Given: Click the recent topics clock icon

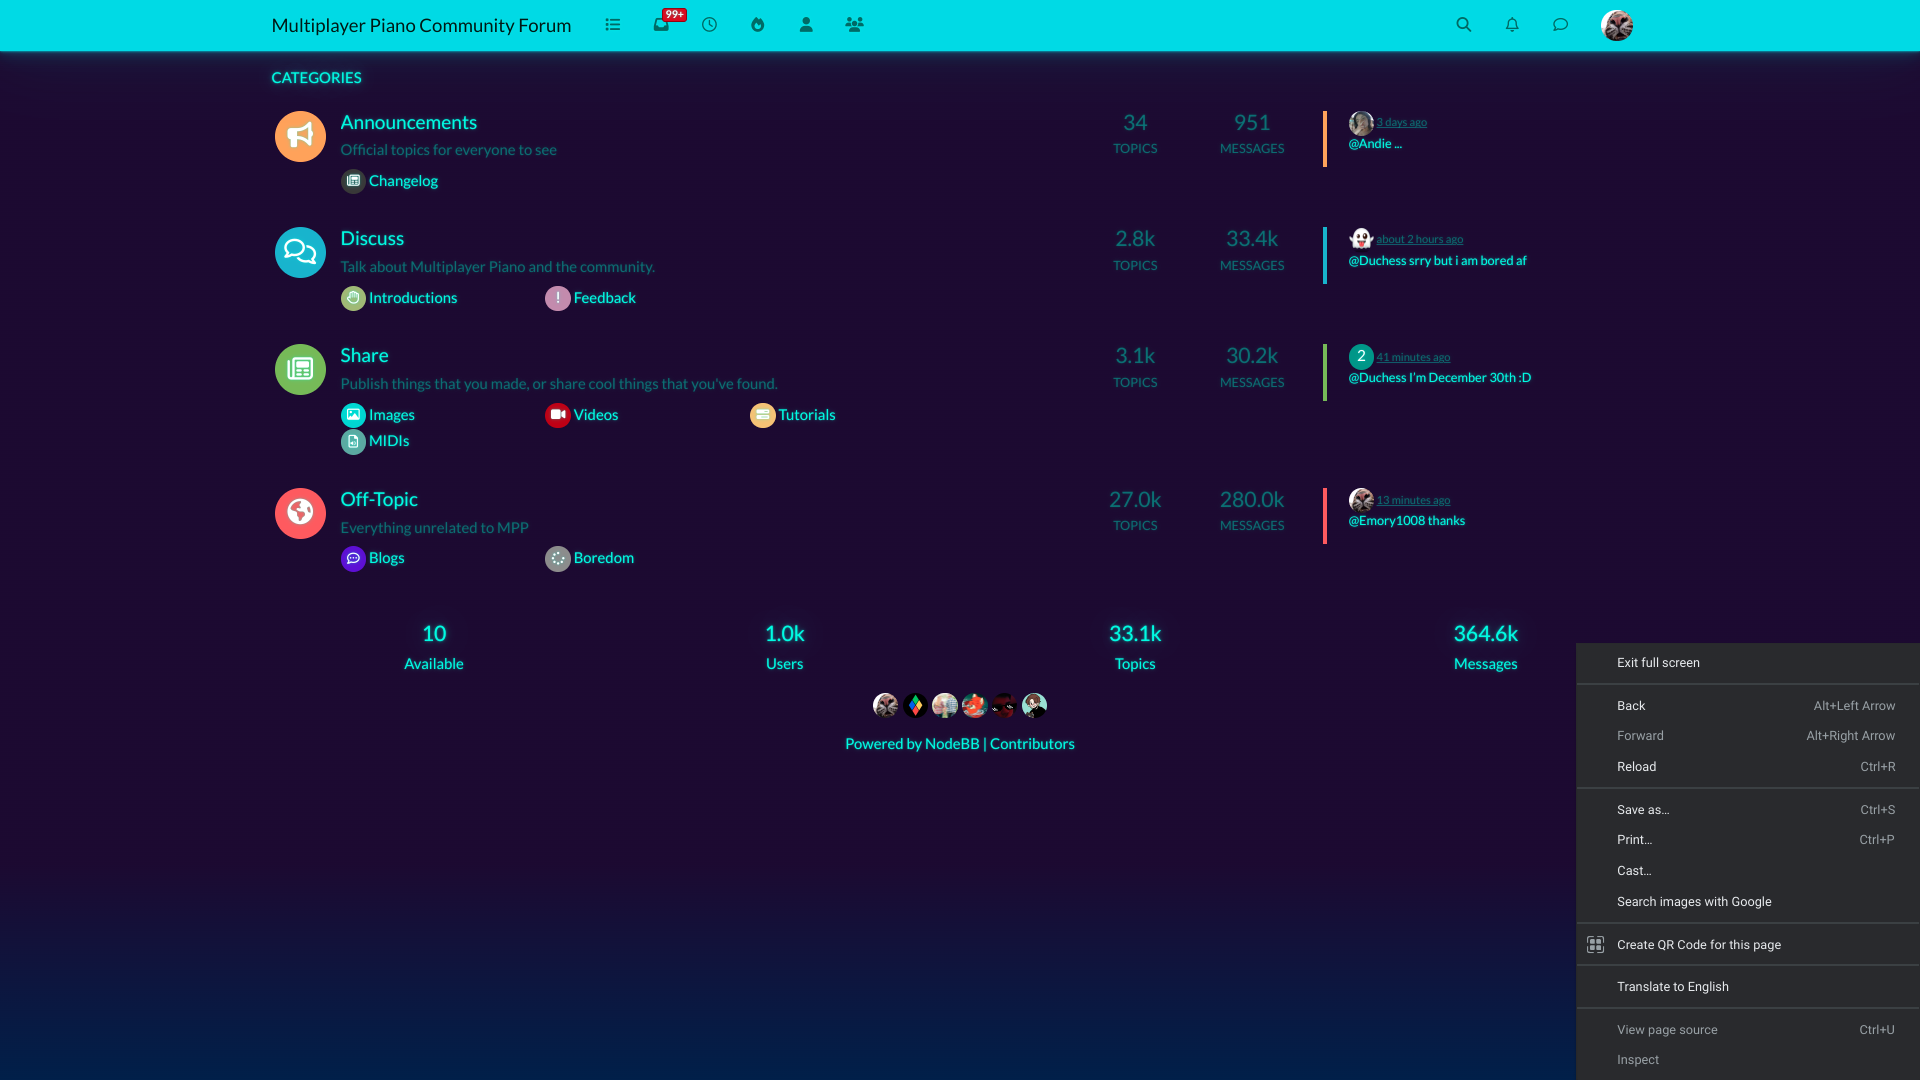Looking at the screenshot, I should 709,25.
